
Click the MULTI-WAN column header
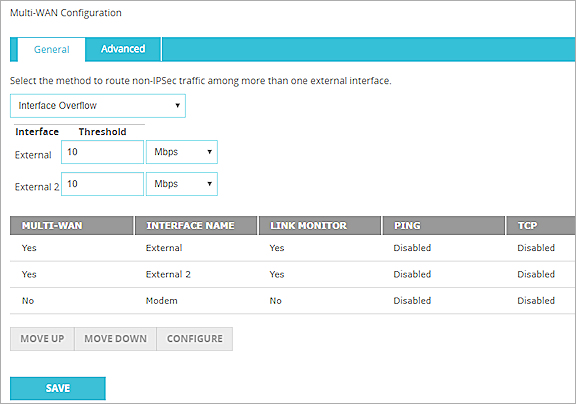point(72,226)
